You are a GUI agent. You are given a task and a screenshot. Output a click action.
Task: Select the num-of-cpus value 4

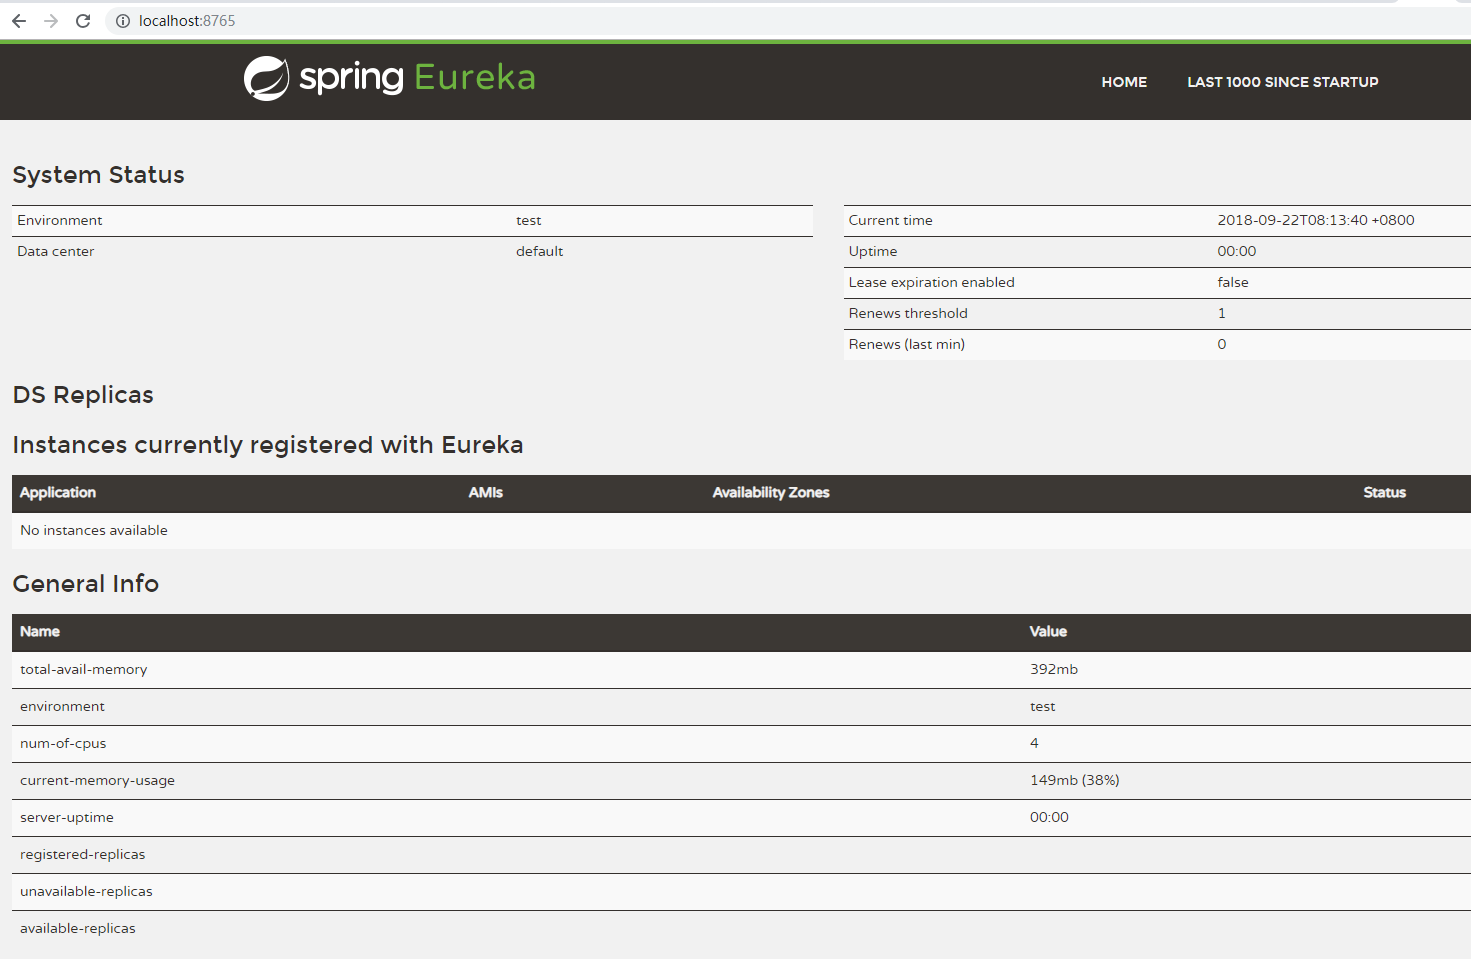[1035, 744]
